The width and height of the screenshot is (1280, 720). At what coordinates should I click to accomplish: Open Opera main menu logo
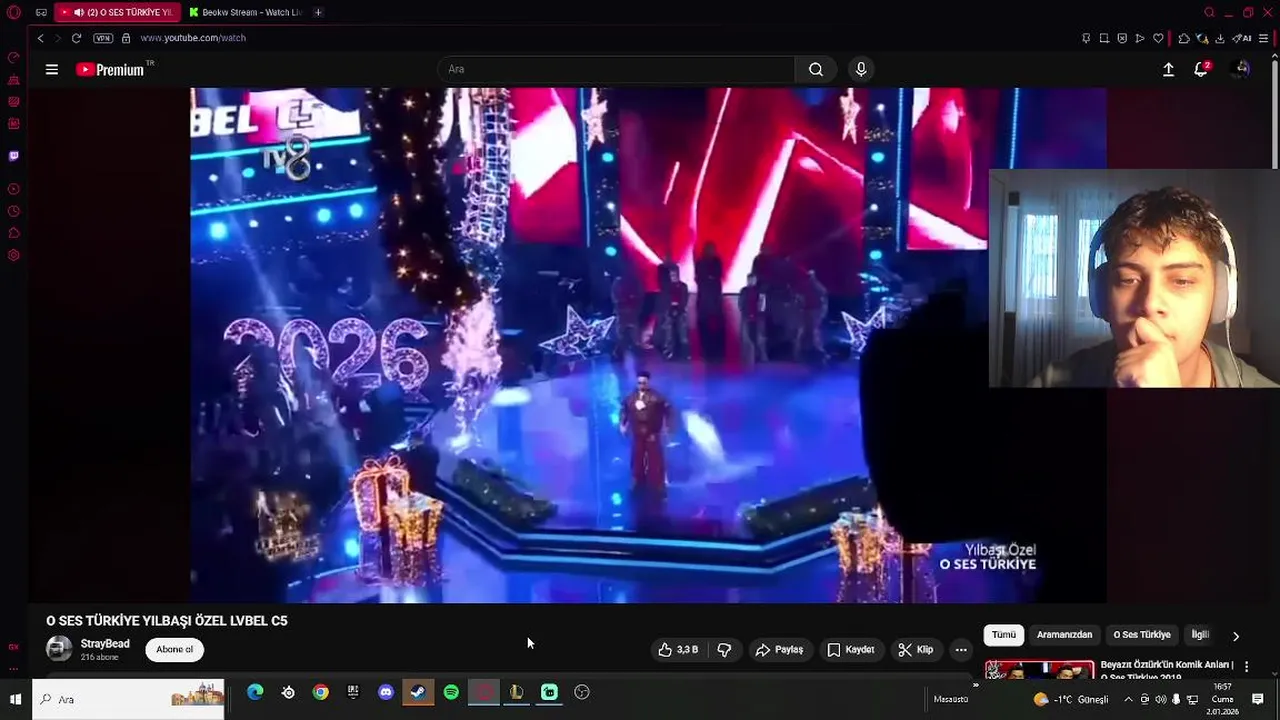click(x=13, y=12)
